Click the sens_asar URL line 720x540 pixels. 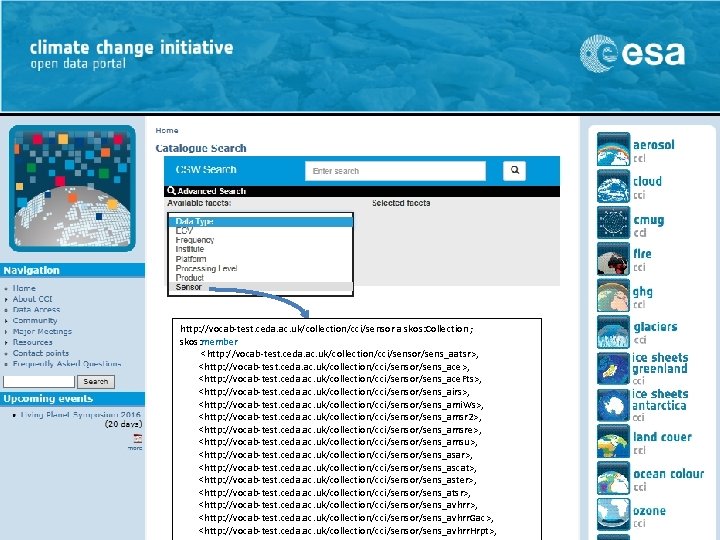[336, 455]
